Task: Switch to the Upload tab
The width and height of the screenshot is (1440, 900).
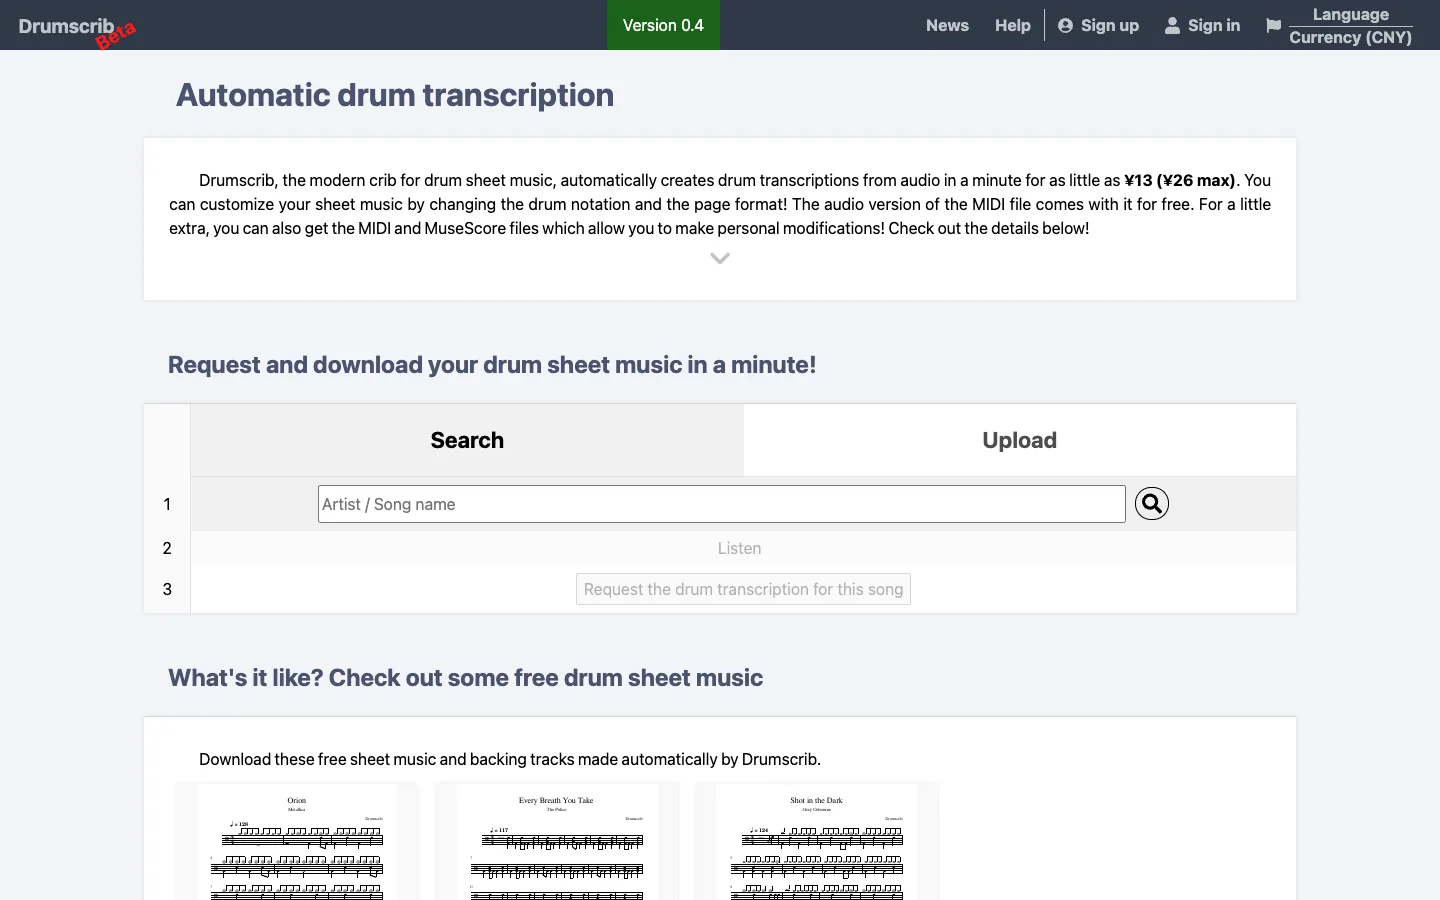Action: (1020, 440)
